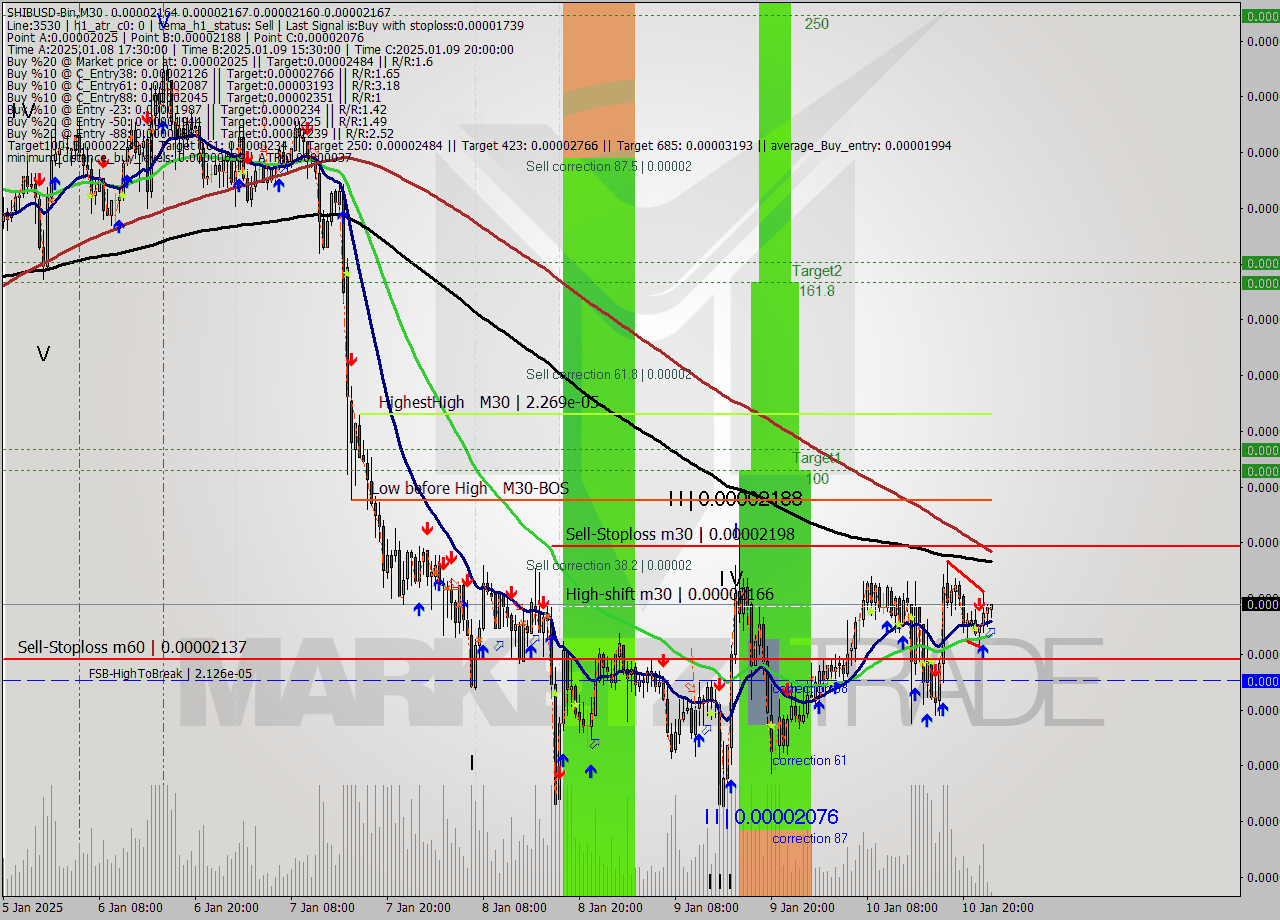The width and height of the screenshot is (1280, 920).
Task: Click the '8 Jan 20:00' time label
Action: [609, 908]
